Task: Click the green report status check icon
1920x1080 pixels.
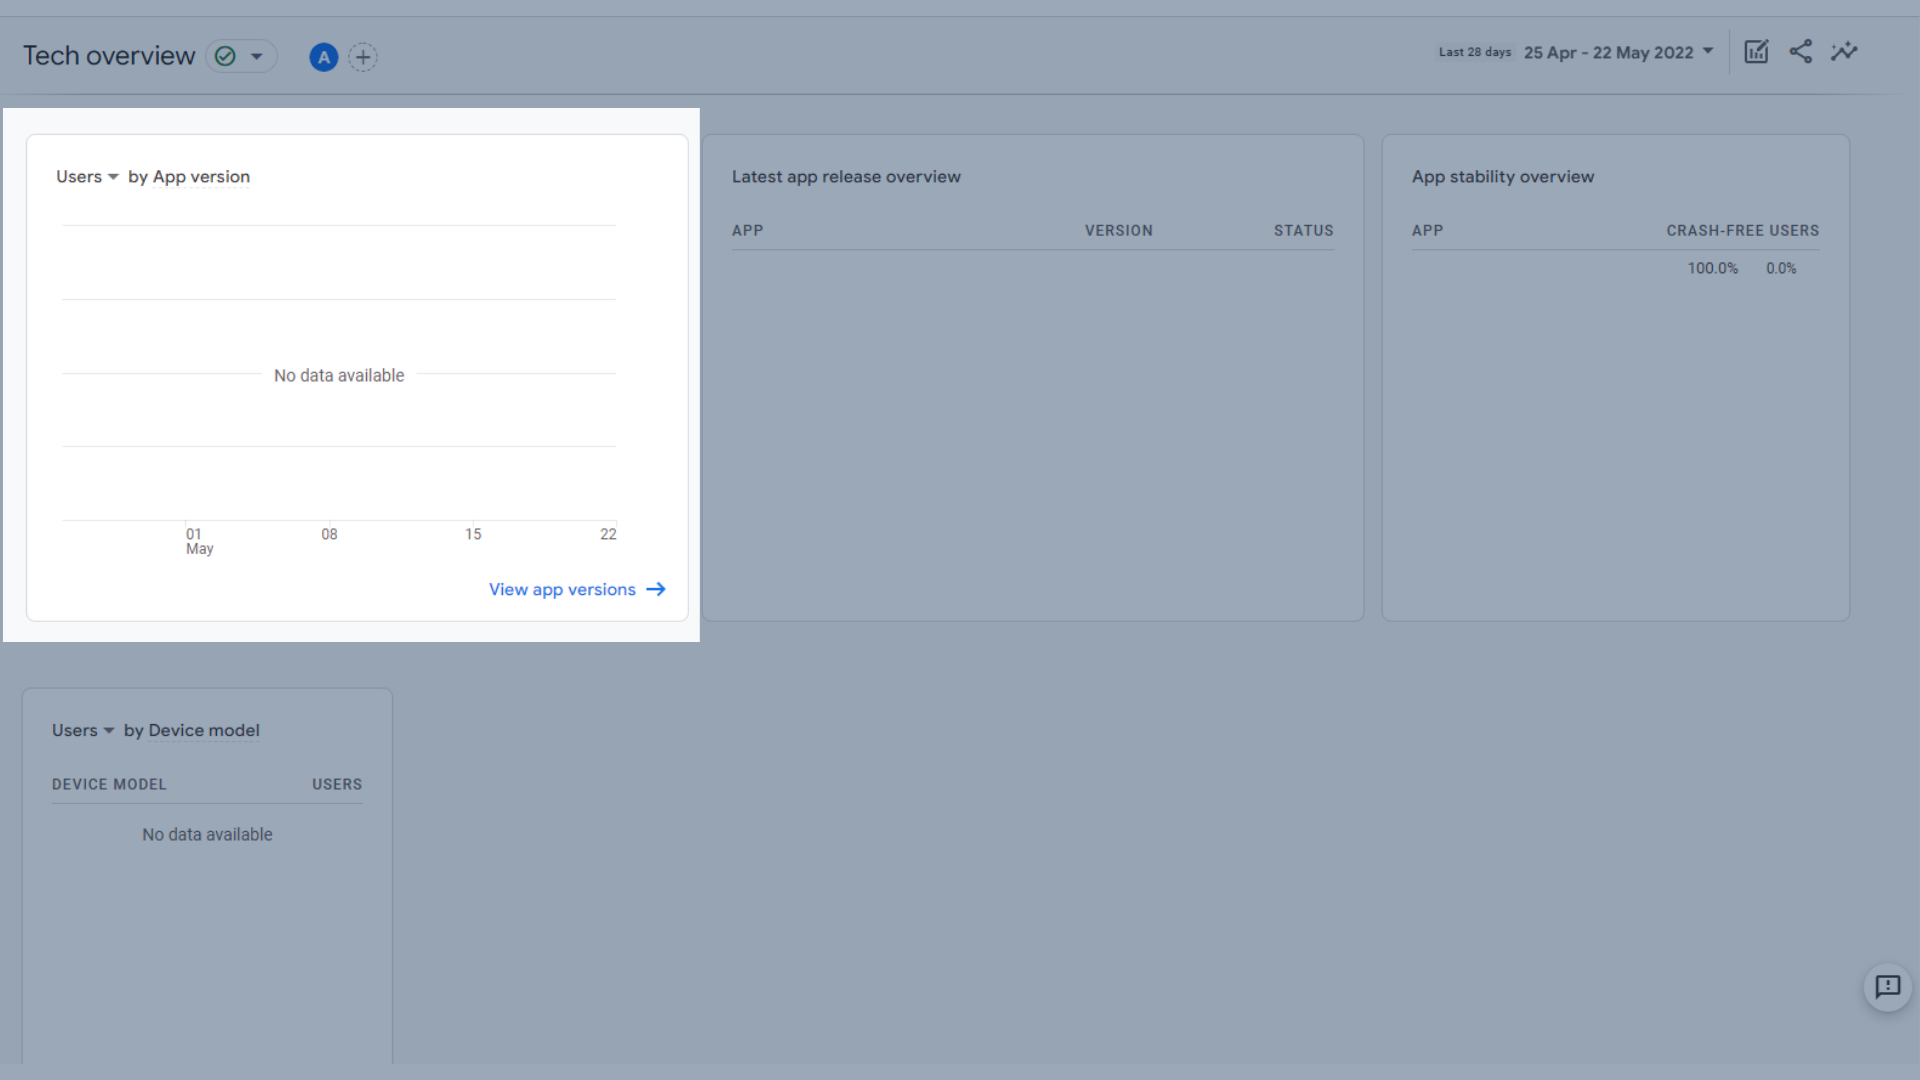Action: click(x=226, y=56)
